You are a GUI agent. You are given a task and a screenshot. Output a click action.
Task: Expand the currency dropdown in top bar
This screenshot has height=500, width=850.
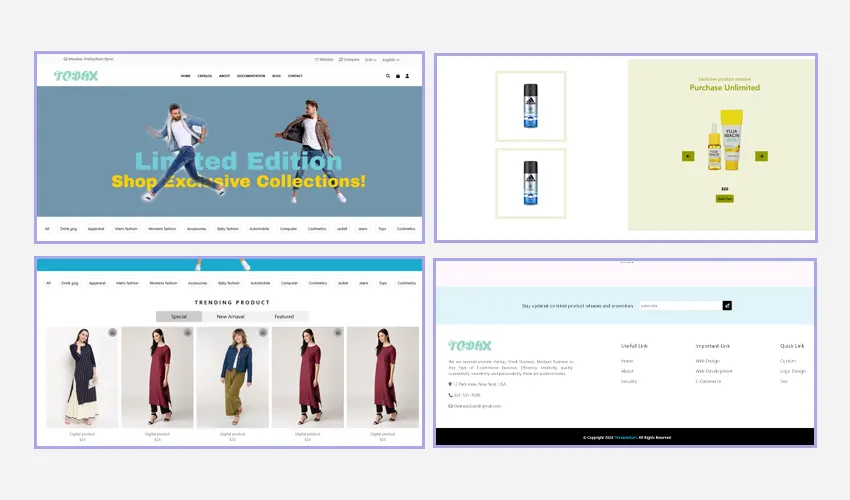[370, 60]
